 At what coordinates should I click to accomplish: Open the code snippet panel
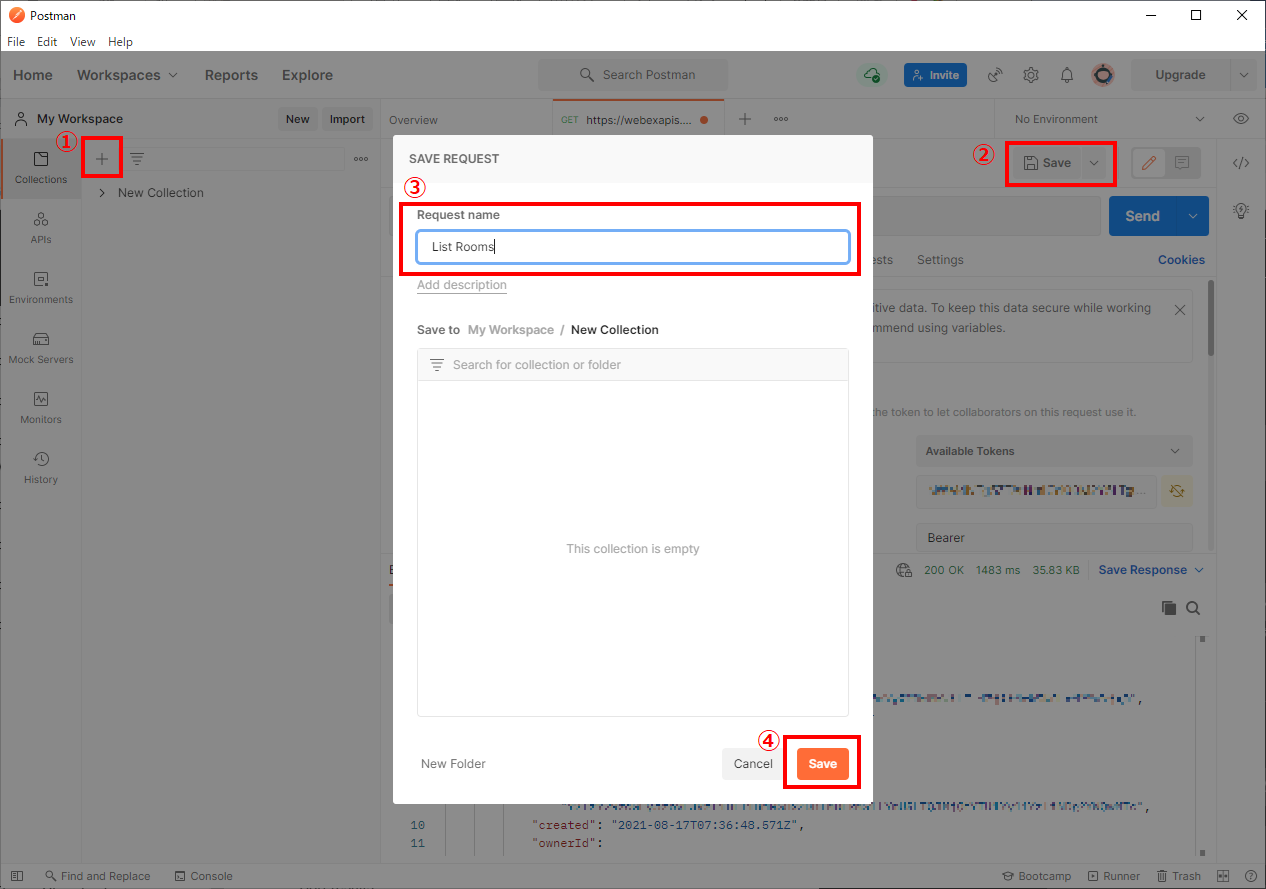point(1241,161)
